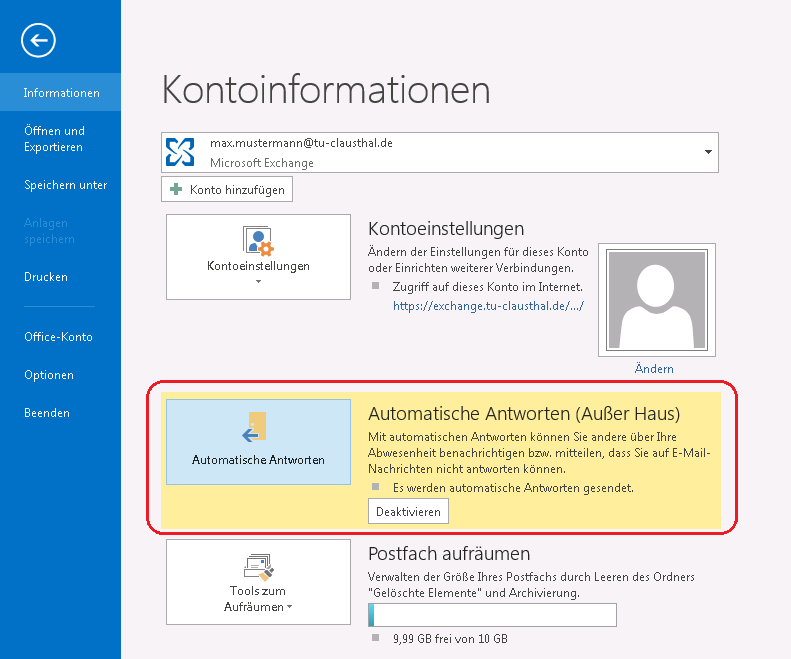Open Optionen from the sidebar
The image size is (791, 659).
[49, 375]
